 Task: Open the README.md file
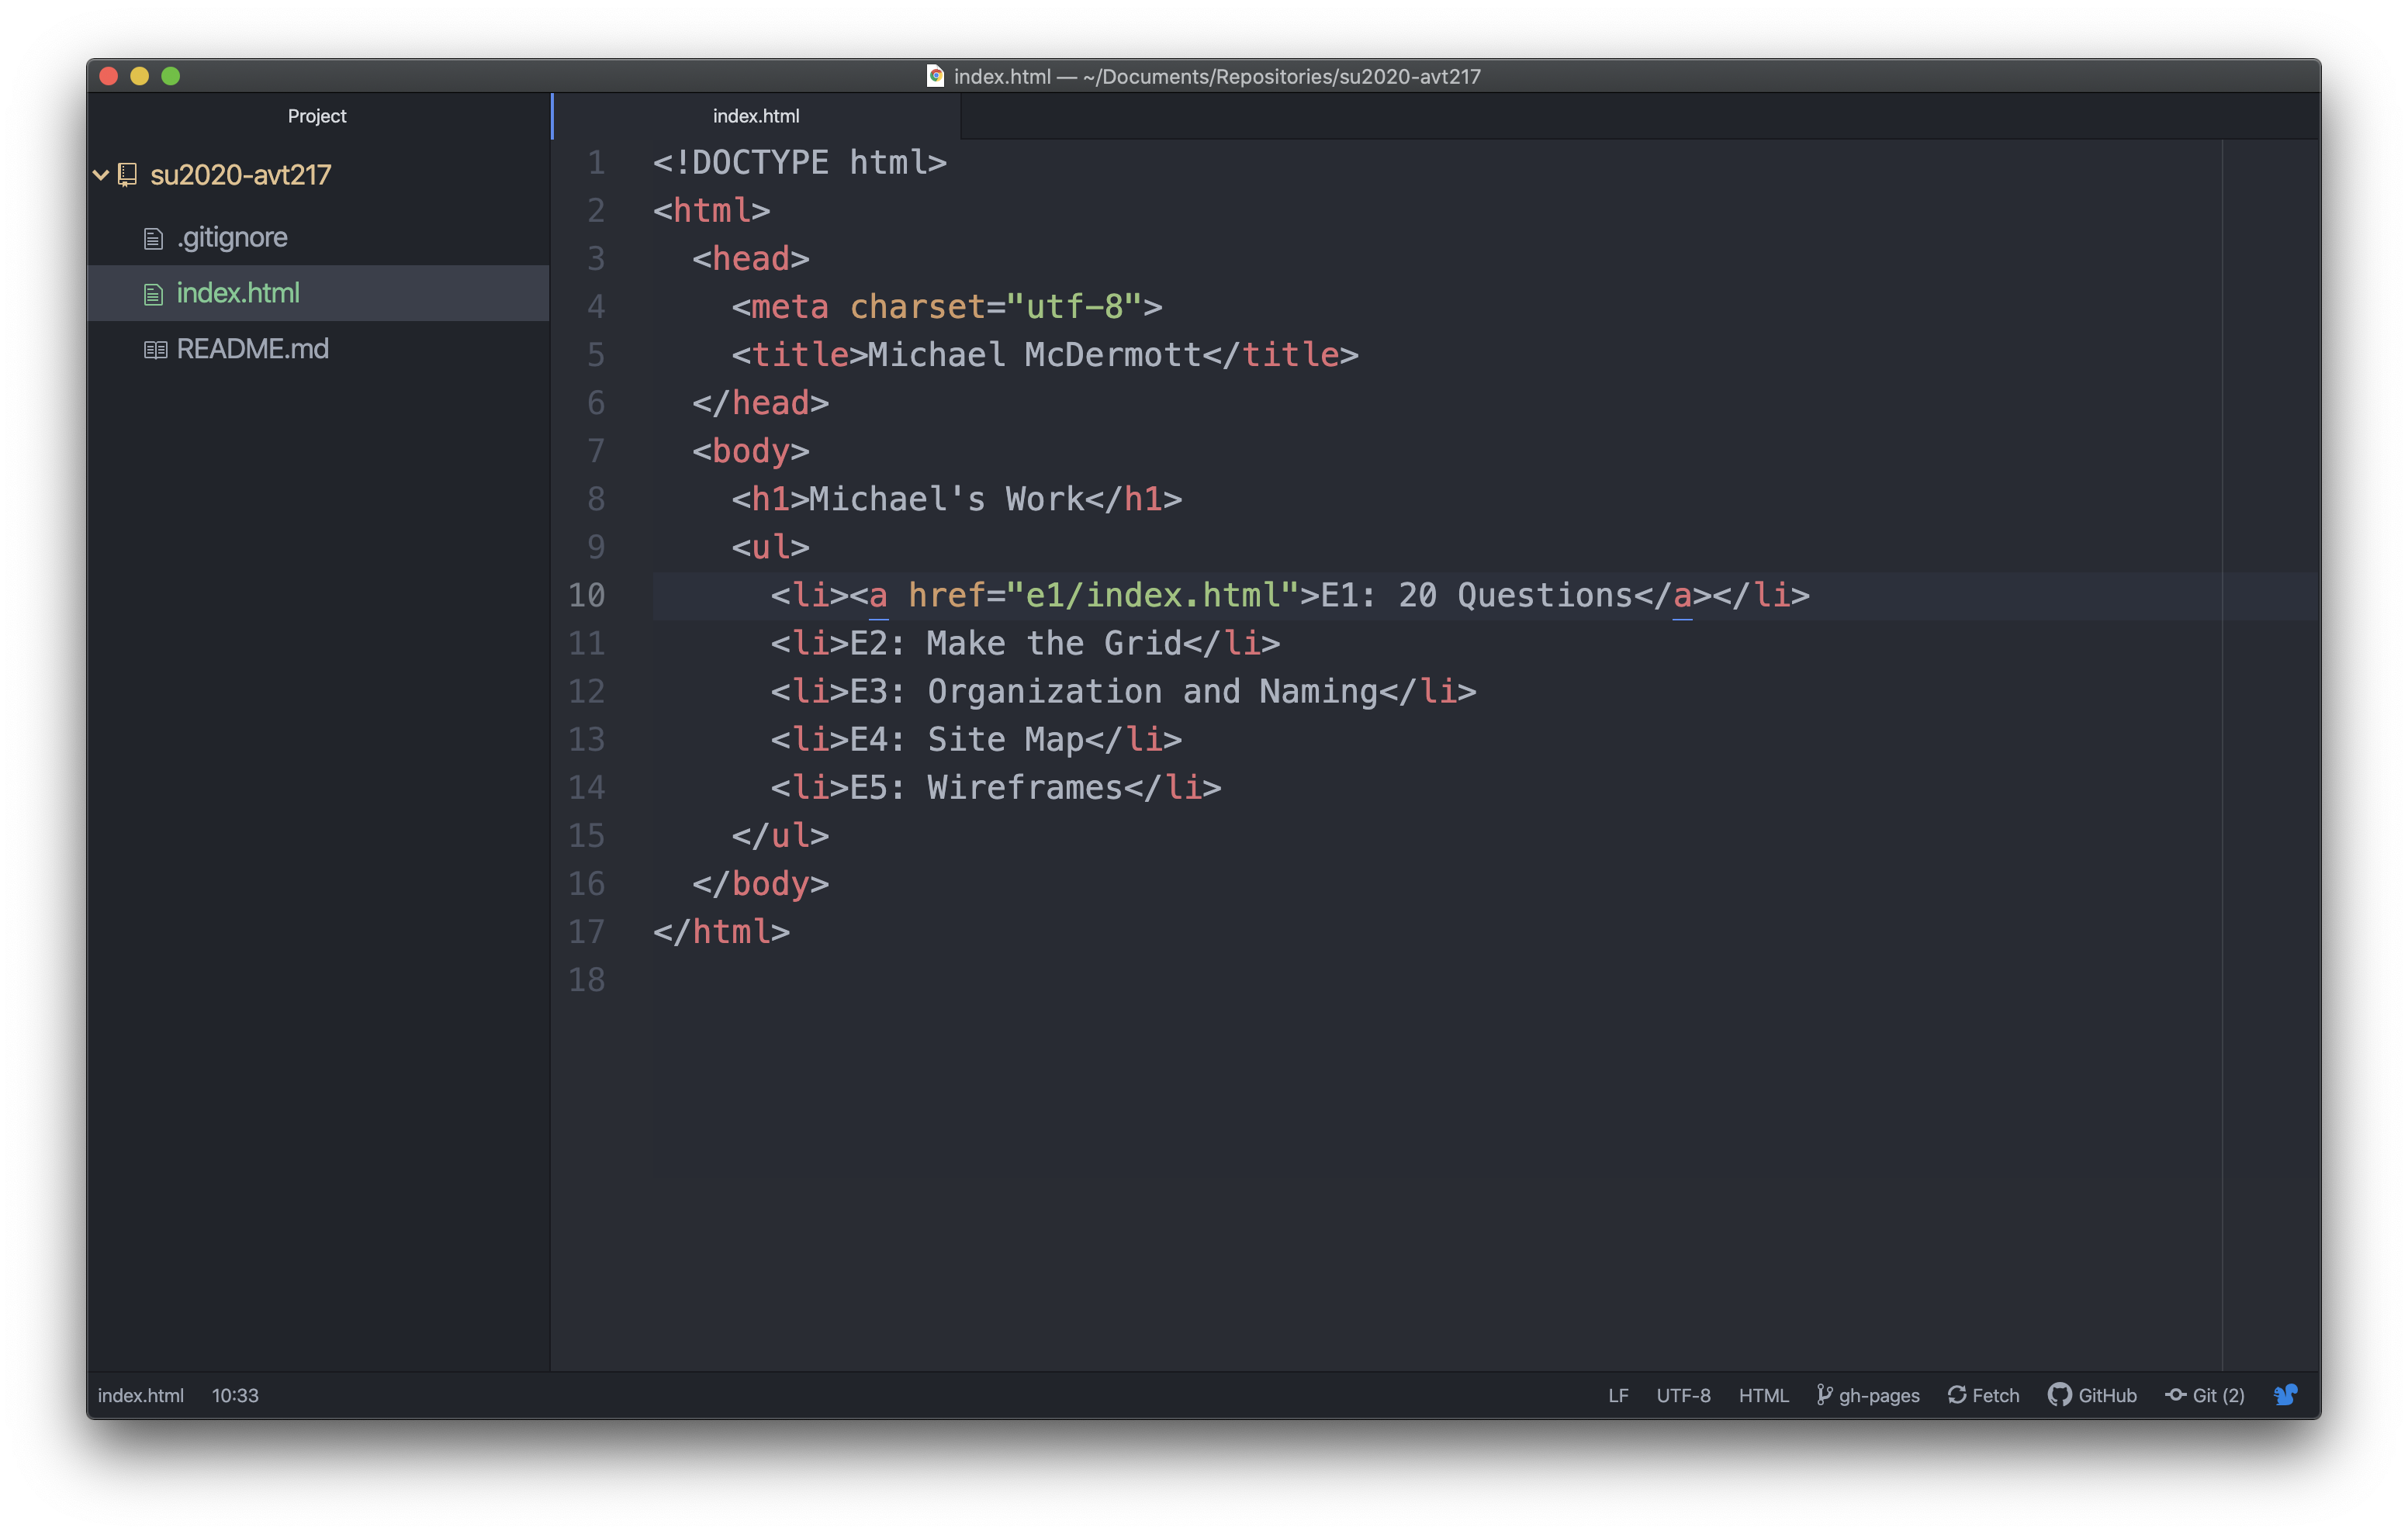click(253, 349)
